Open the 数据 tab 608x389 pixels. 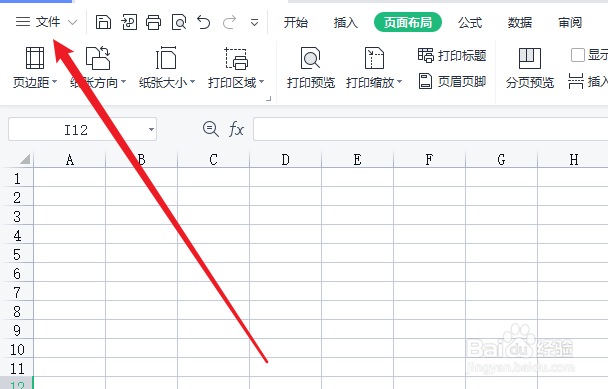(x=520, y=22)
